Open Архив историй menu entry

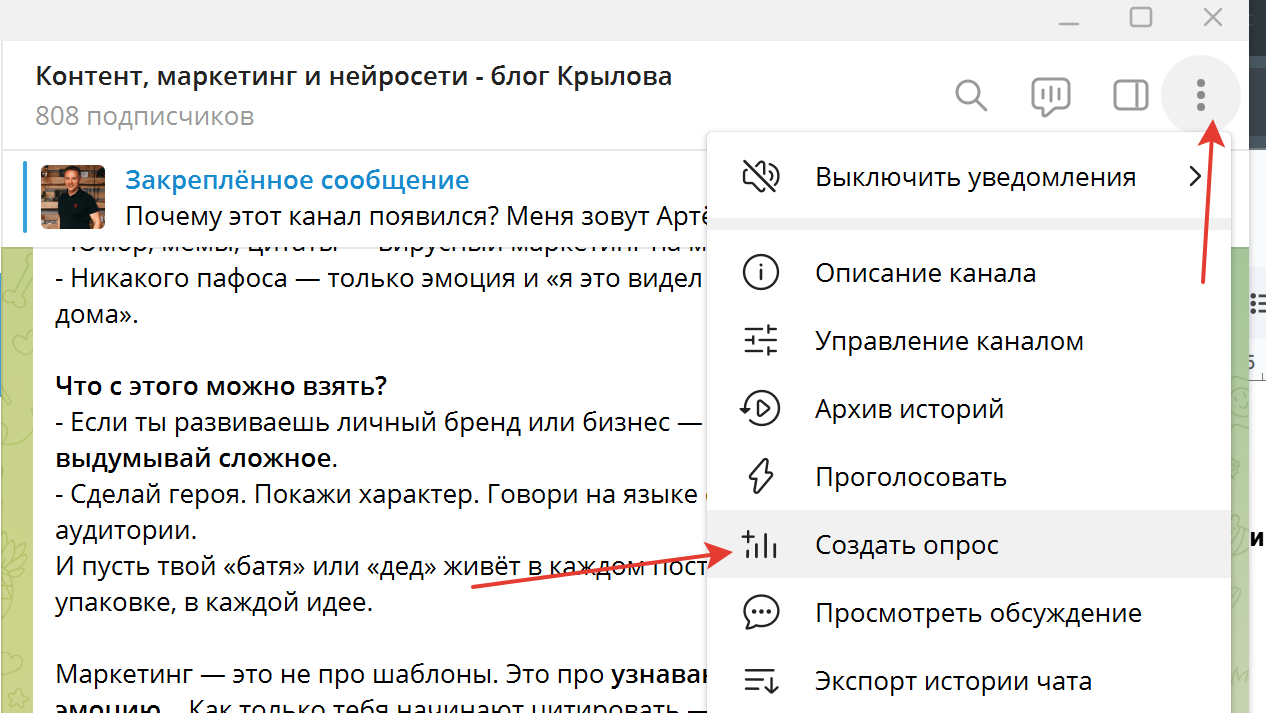coord(969,409)
